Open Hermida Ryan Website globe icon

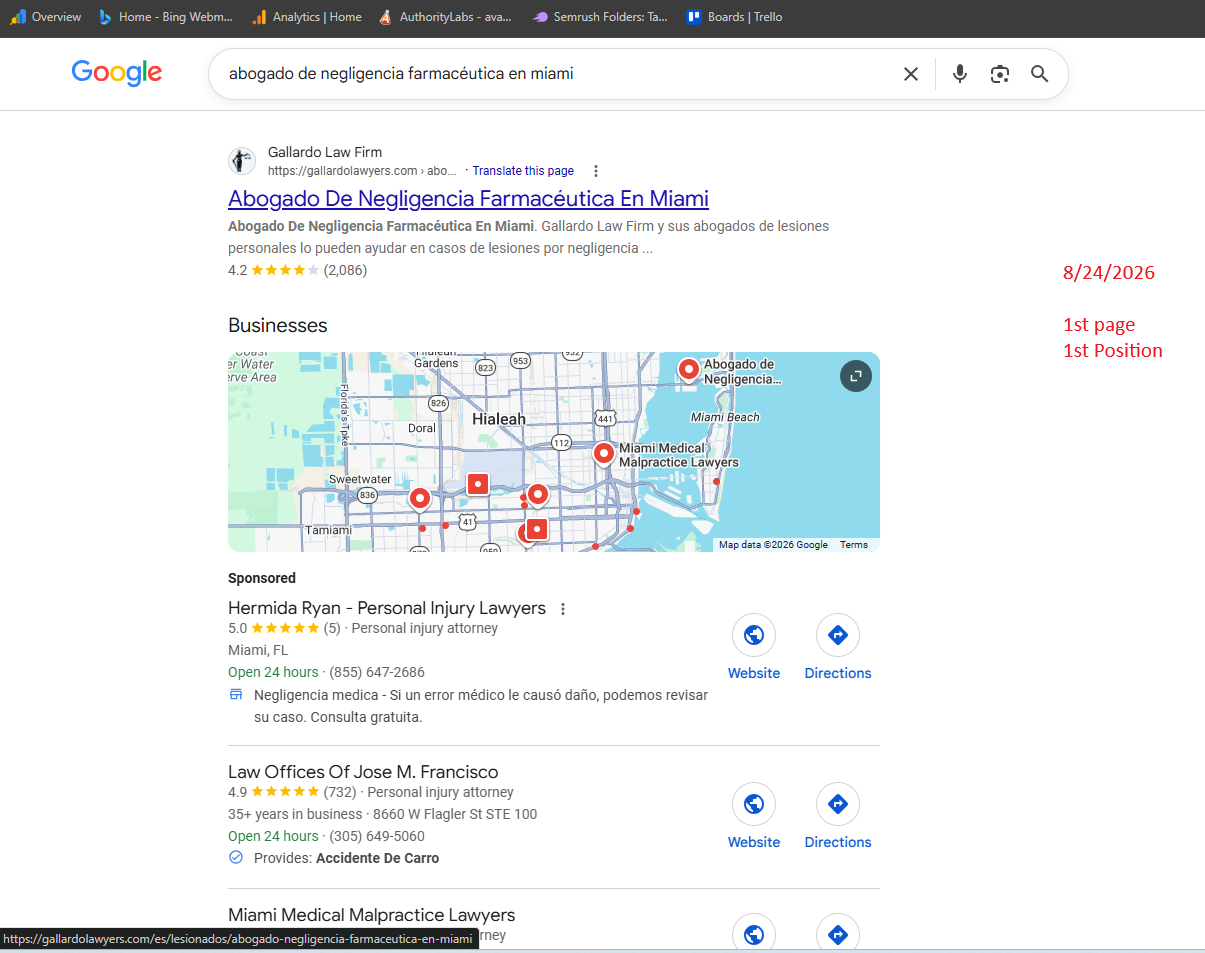[754, 635]
